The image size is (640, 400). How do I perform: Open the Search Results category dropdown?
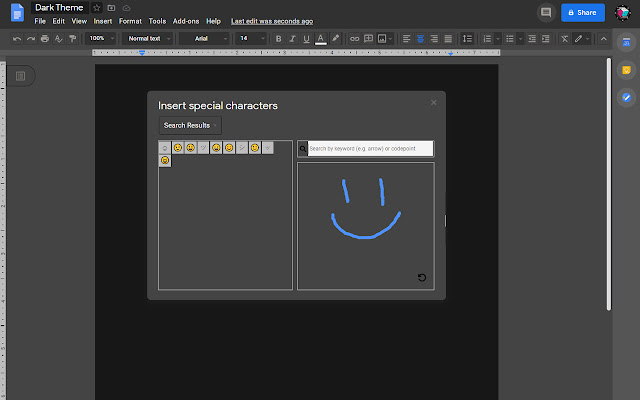[189, 125]
